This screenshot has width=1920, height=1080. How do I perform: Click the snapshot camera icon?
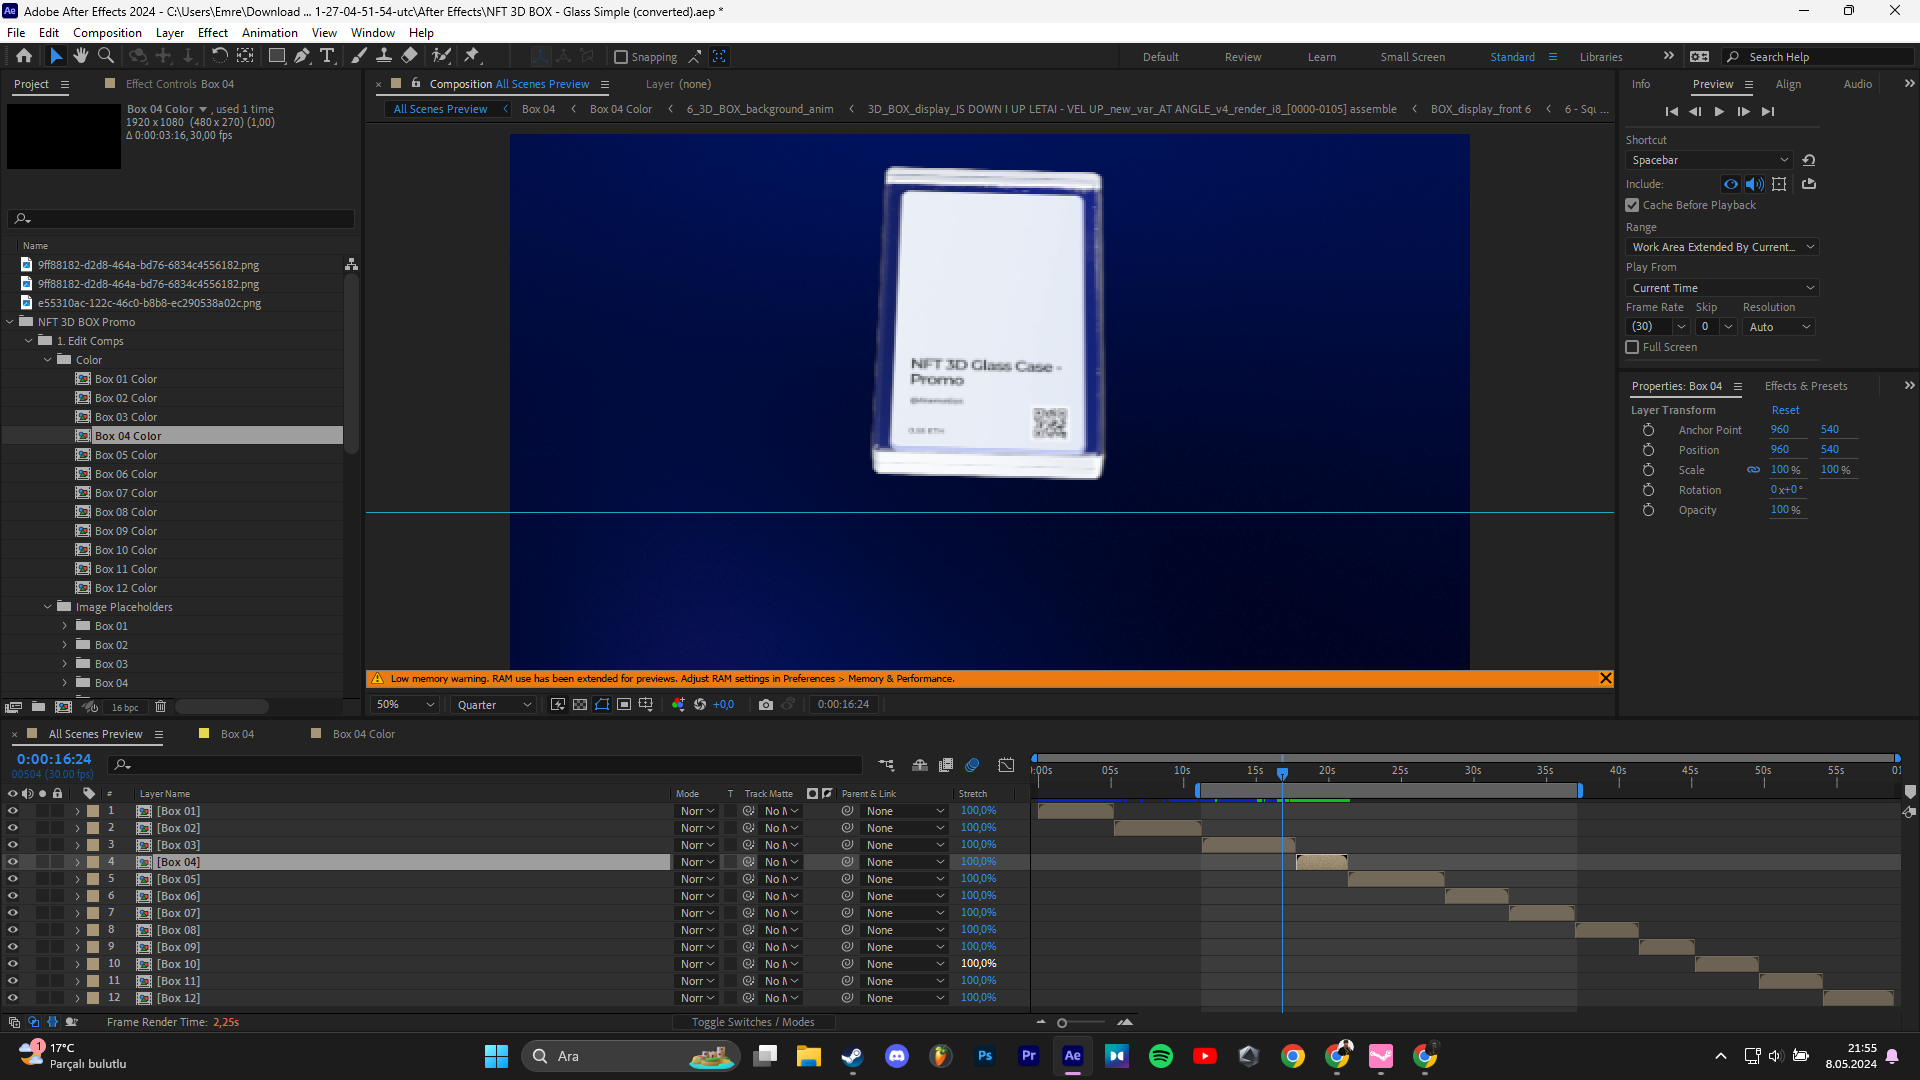tap(766, 704)
